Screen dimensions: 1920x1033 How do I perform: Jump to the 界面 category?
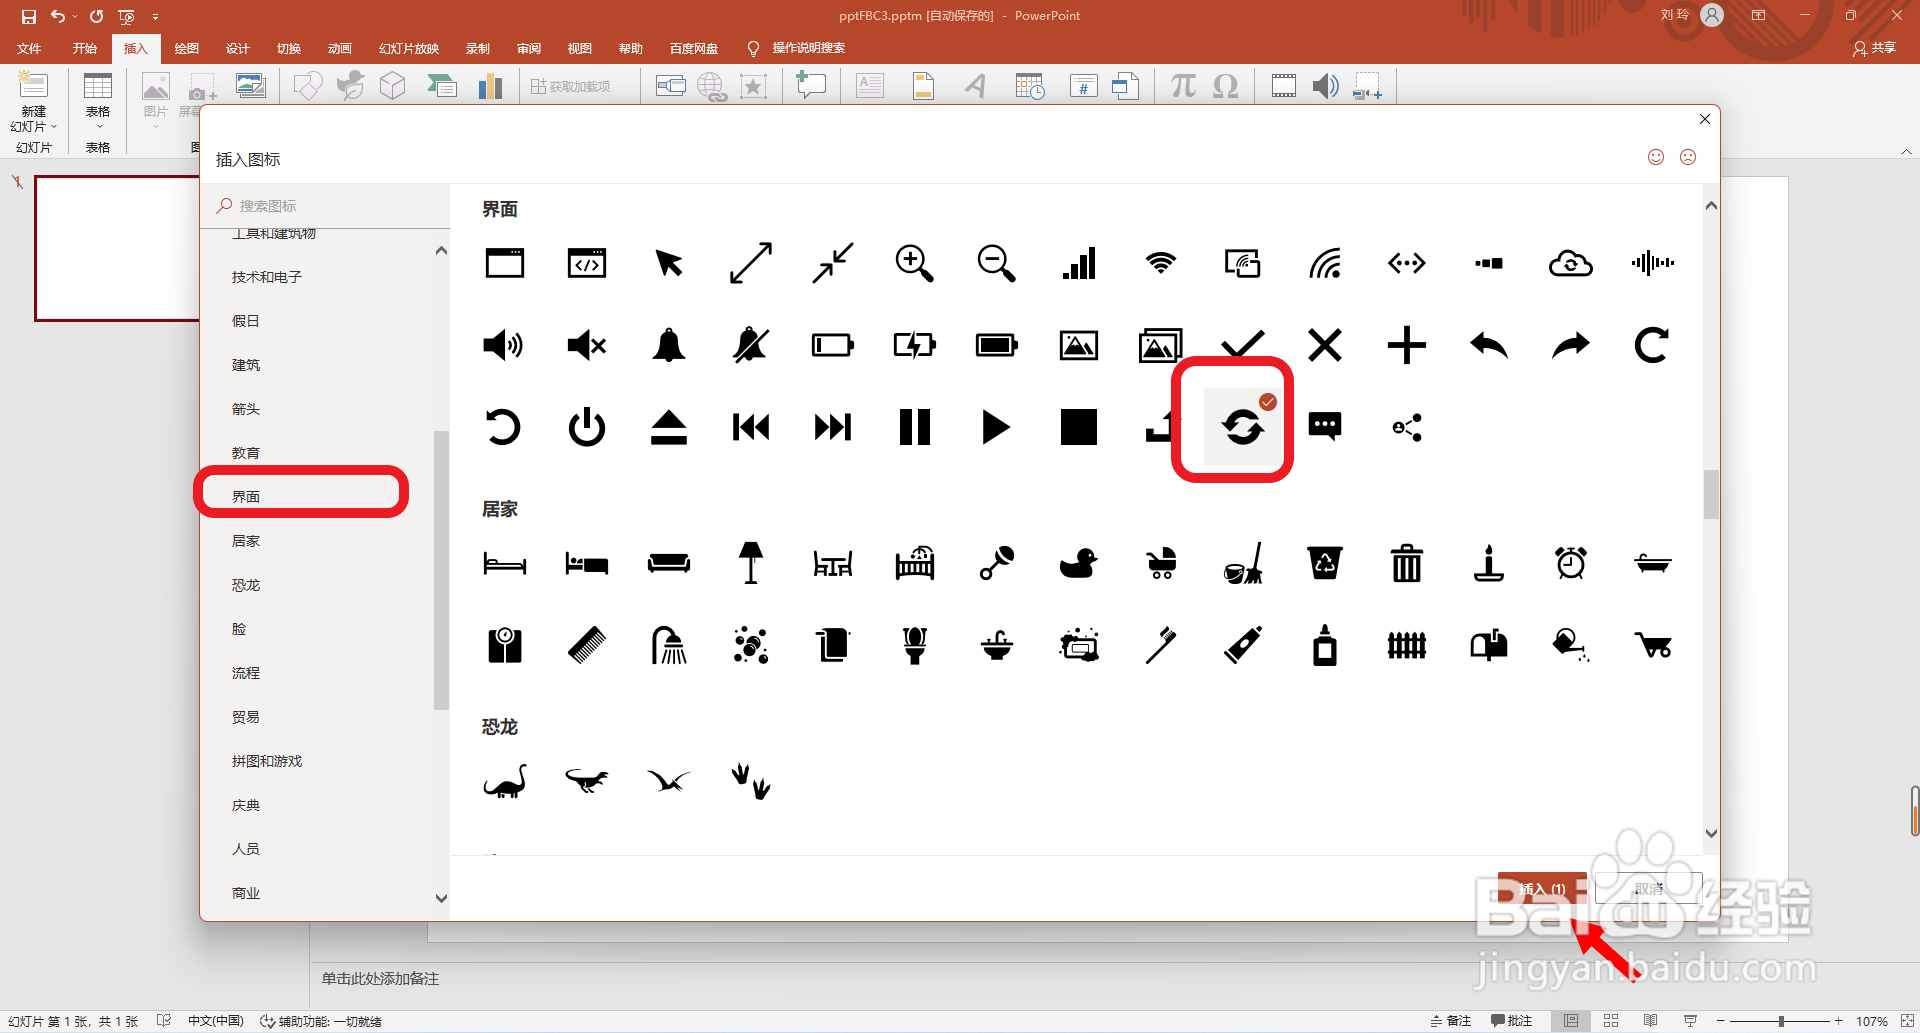(246, 497)
